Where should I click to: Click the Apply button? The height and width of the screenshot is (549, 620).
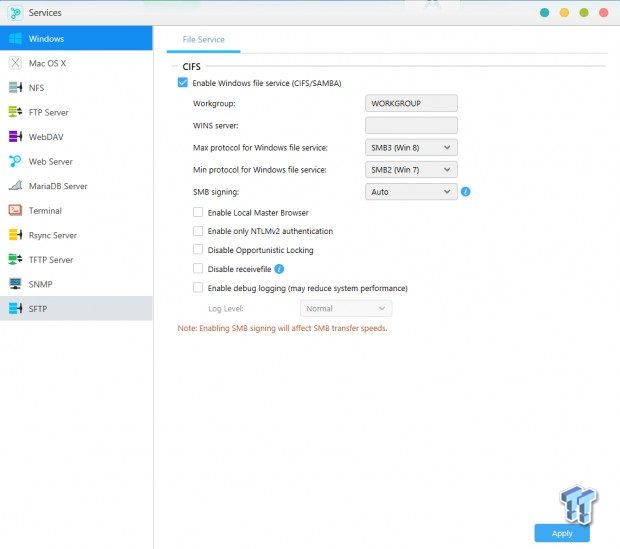pos(562,533)
